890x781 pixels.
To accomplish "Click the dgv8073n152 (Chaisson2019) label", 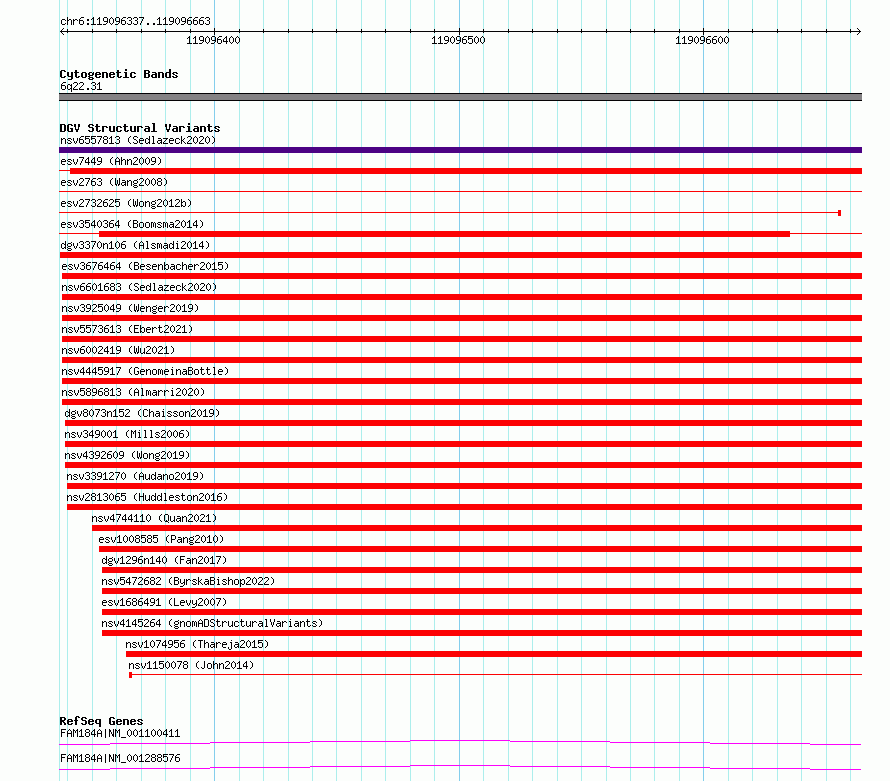I will pyautogui.click(x=142, y=413).
